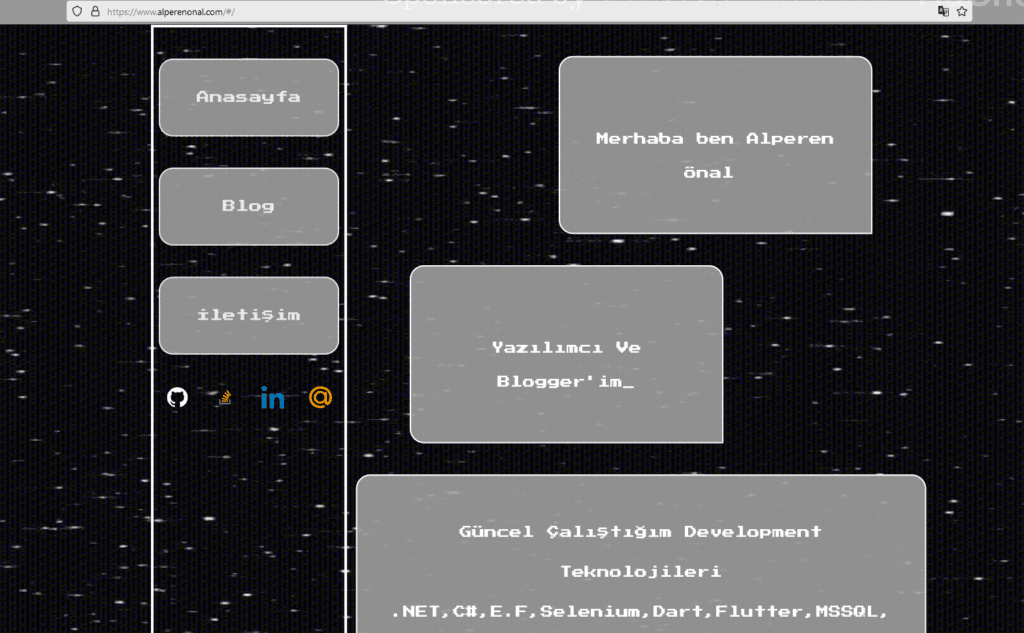Click the orange email @ icon

tap(320, 397)
